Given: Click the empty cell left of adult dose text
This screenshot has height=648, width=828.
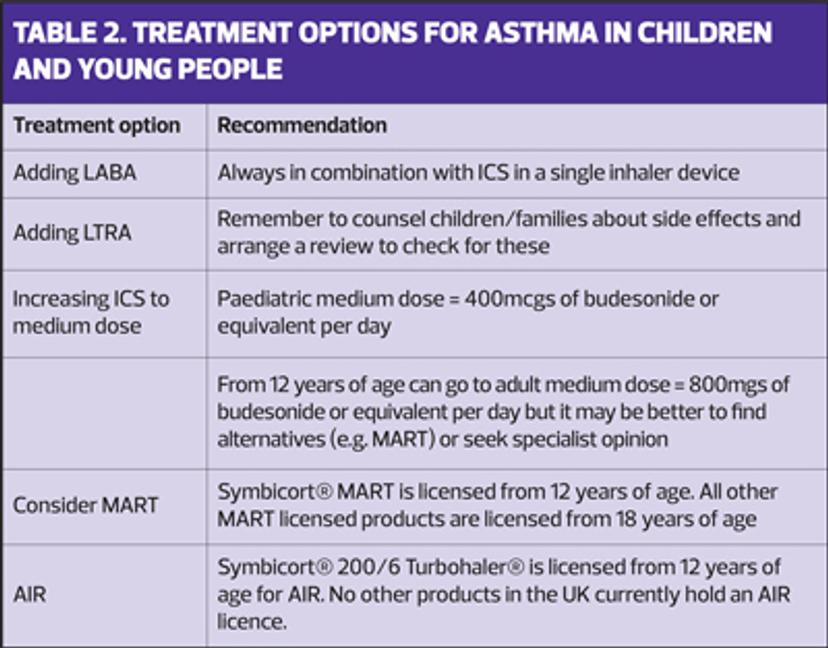Looking at the screenshot, I should (x=105, y=413).
